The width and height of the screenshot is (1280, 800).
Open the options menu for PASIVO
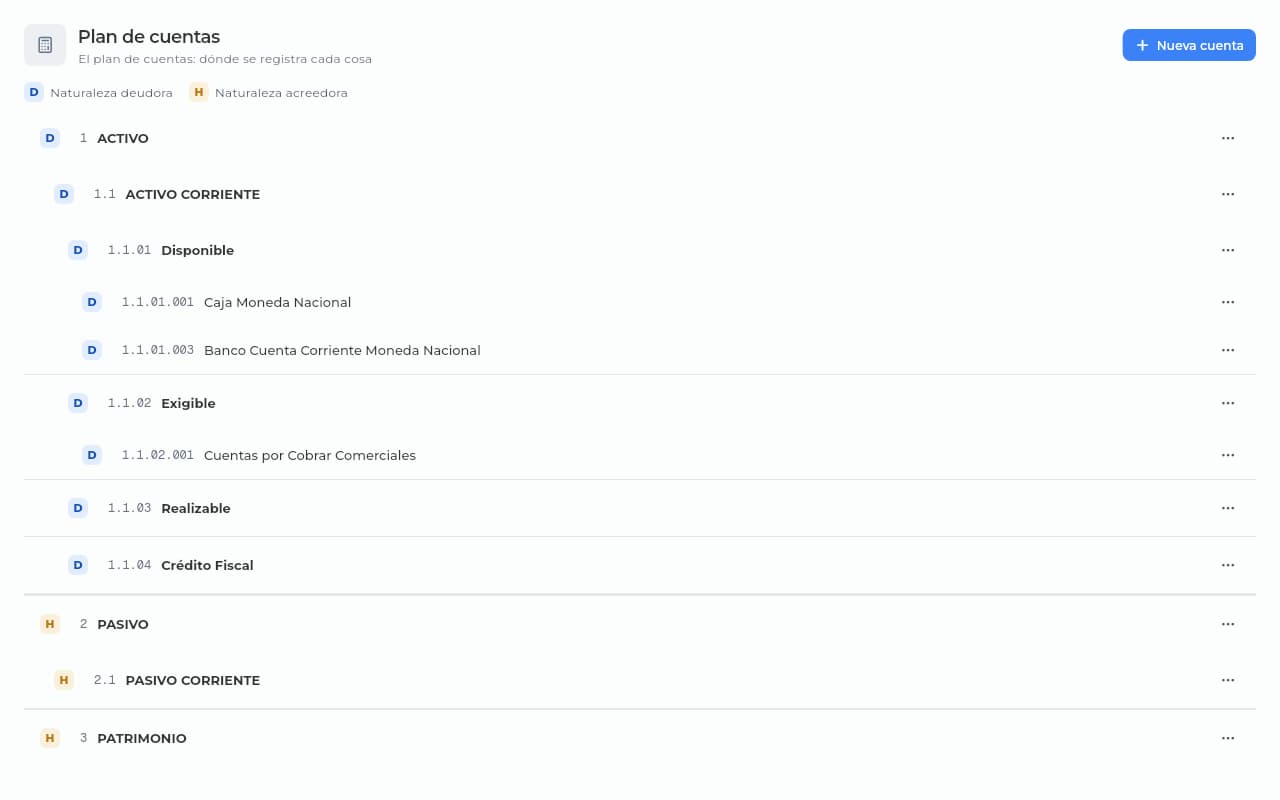1228,624
